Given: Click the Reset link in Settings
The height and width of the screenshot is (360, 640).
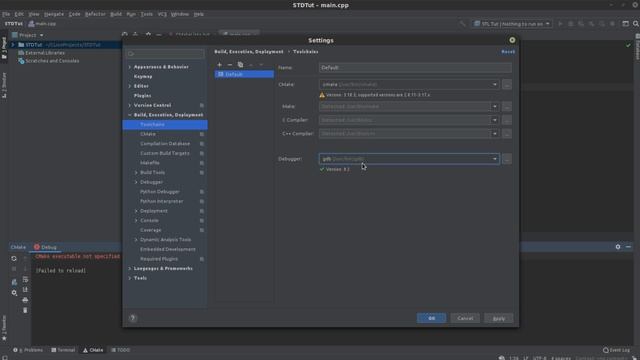Looking at the screenshot, I should [508, 52].
